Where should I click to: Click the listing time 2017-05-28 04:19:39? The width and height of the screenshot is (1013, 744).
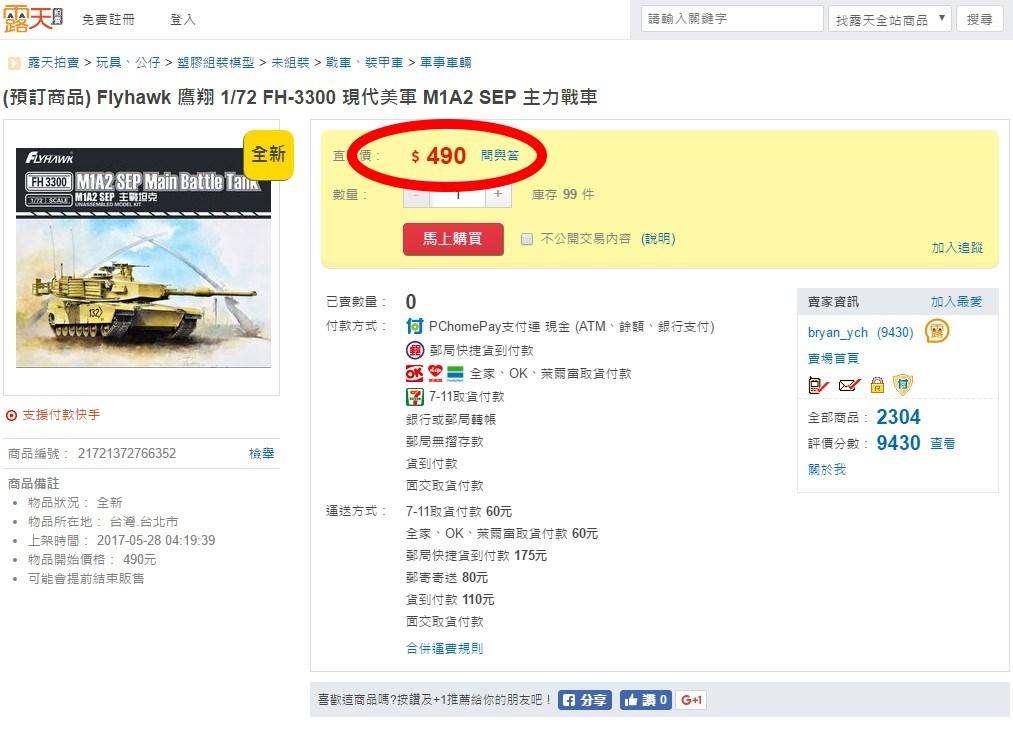tap(156, 541)
